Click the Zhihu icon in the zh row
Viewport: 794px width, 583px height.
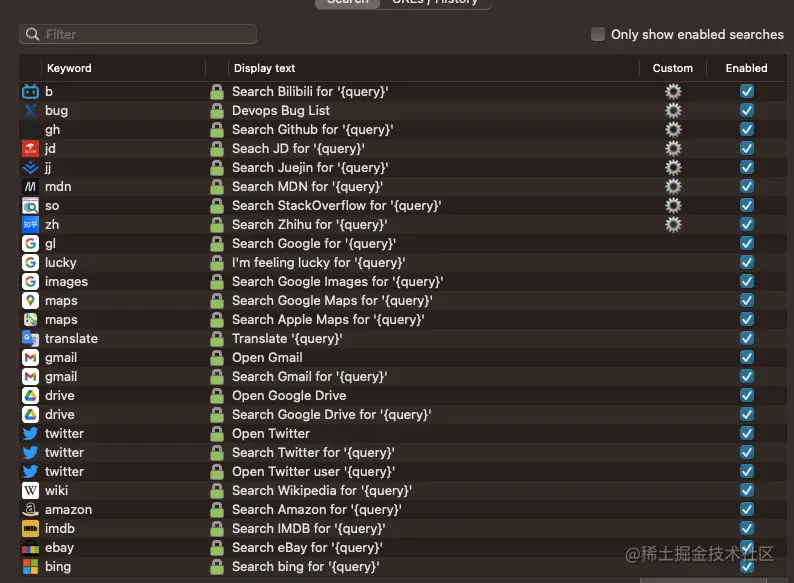click(30, 225)
